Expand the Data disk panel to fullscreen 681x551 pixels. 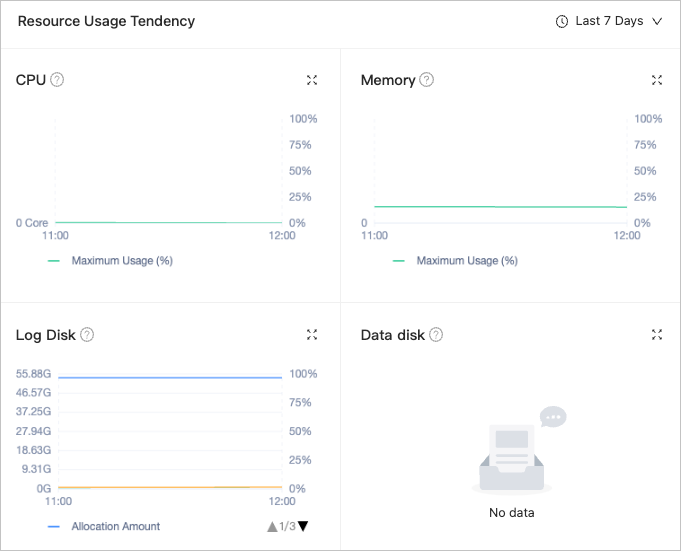click(657, 335)
